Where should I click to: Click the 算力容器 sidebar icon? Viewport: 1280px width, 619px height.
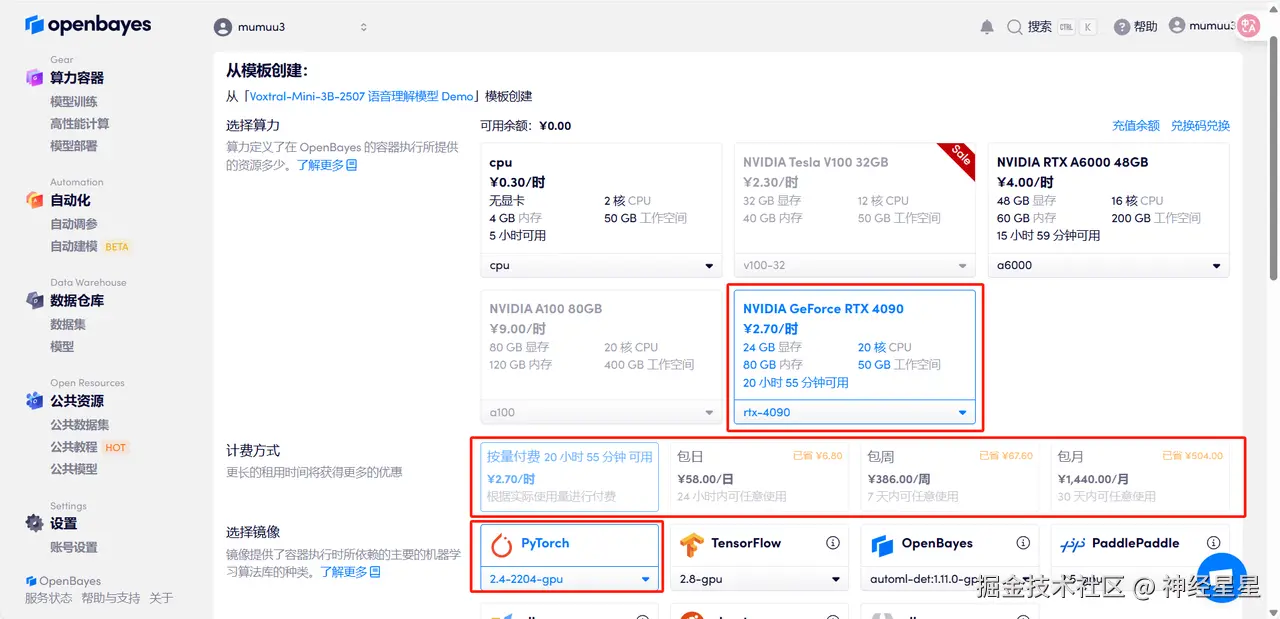click(x=35, y=77)
